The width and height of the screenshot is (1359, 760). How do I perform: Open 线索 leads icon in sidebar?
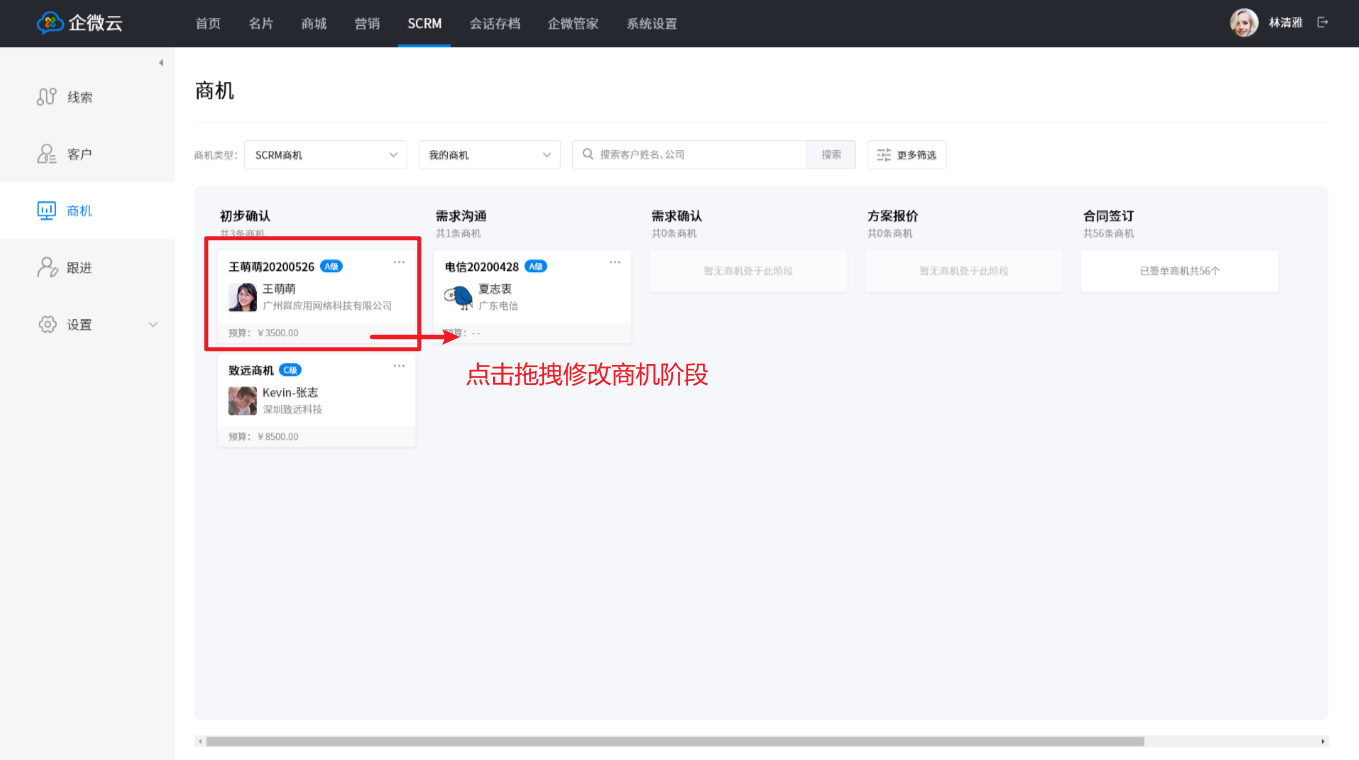click(x=46, y=97)
